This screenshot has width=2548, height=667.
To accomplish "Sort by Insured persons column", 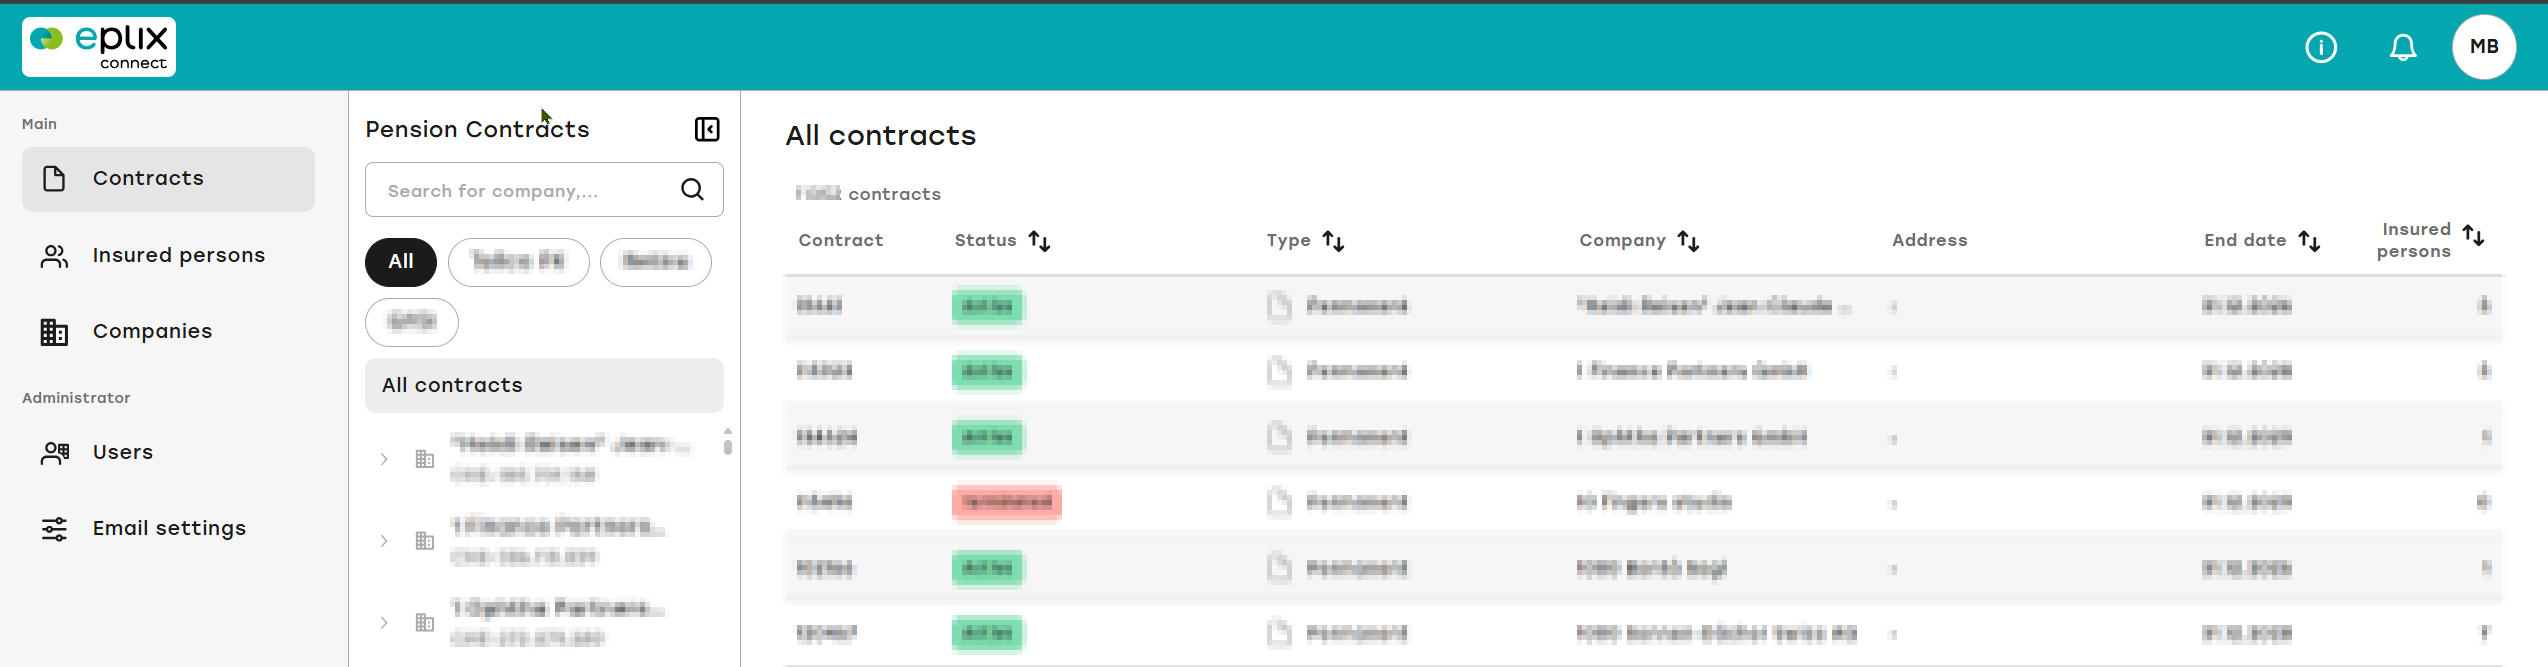I will click(x=2473, y=236).
